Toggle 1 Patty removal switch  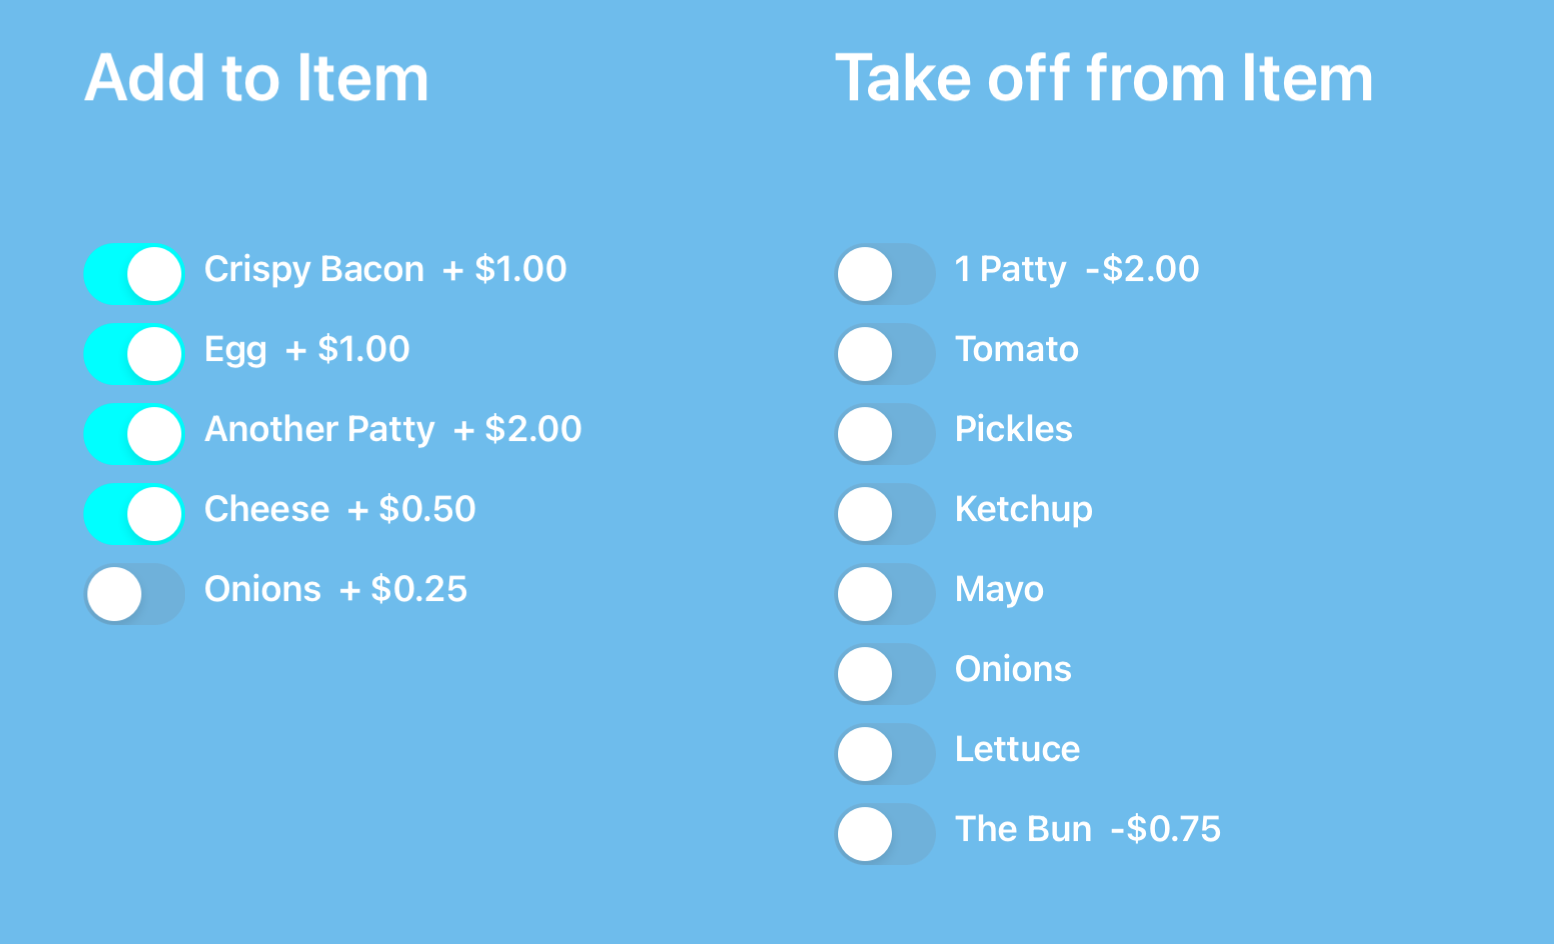tap(884, 273)
